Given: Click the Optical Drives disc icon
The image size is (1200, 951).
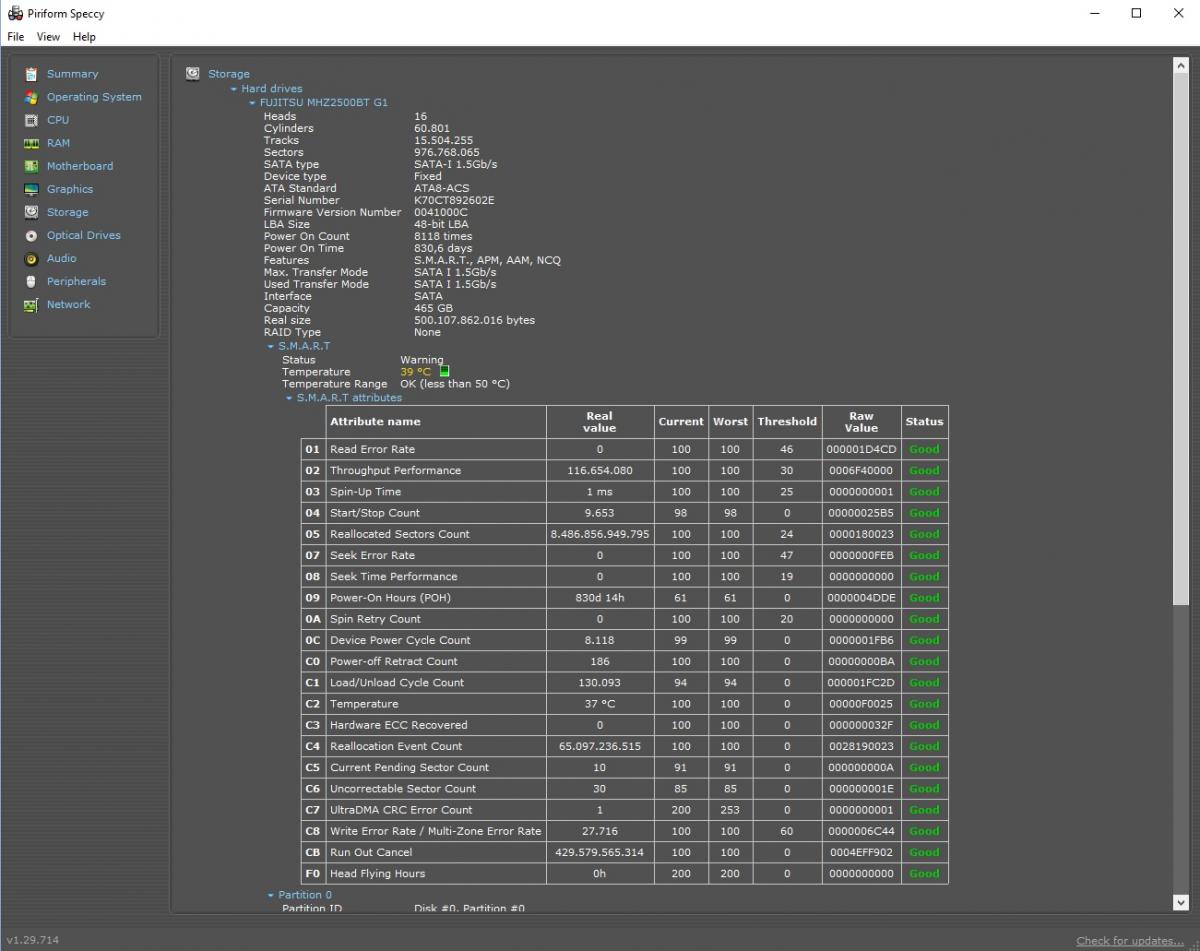Looking at the screenshot, I should click(31, 235).
